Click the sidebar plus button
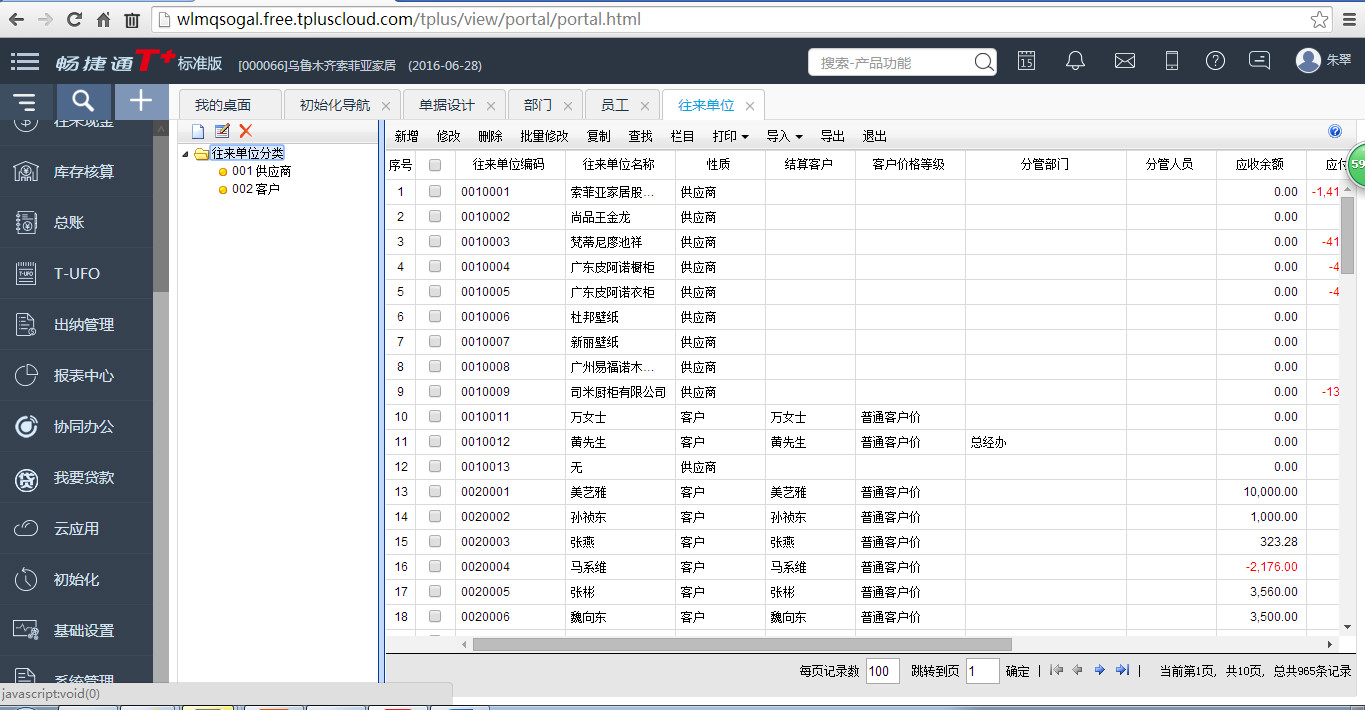 142,101
